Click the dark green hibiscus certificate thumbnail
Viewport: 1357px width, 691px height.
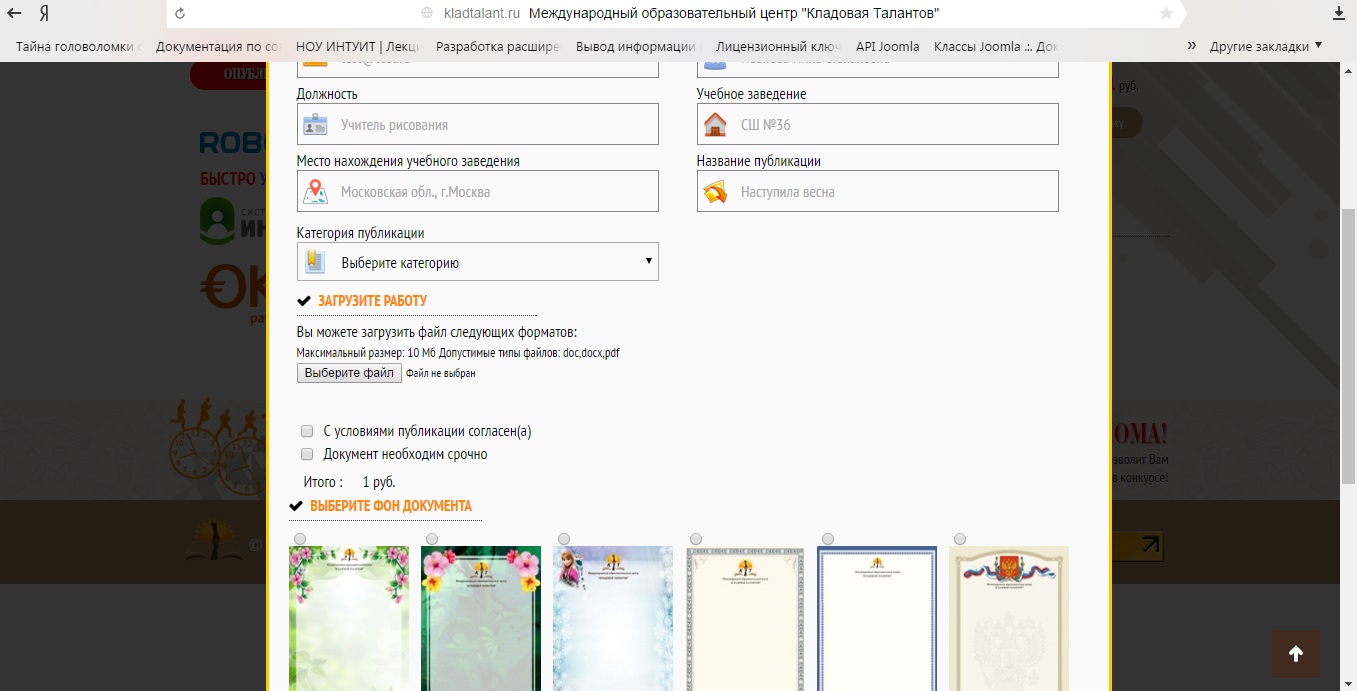(481, 618)
